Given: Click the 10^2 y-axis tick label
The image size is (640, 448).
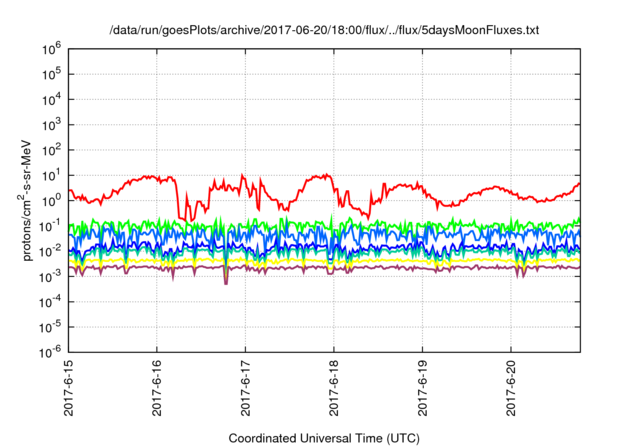Looking at the screenshot, I should coord(51,151).
